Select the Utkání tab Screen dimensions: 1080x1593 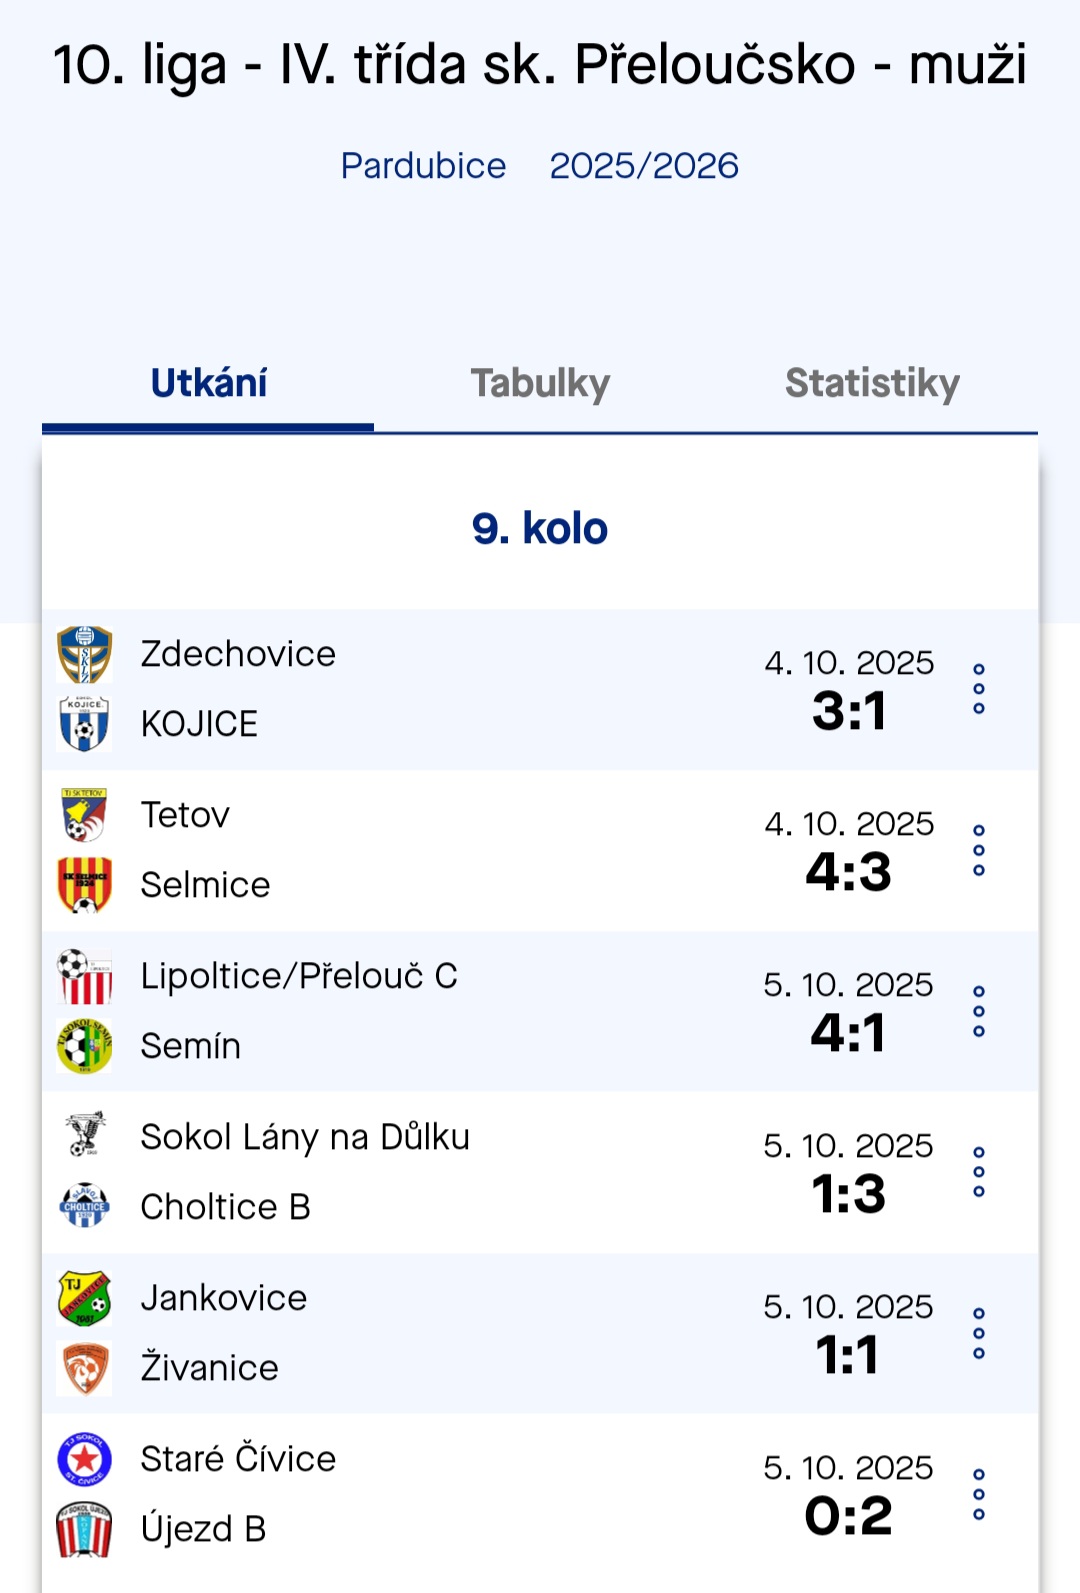[209, 384]
